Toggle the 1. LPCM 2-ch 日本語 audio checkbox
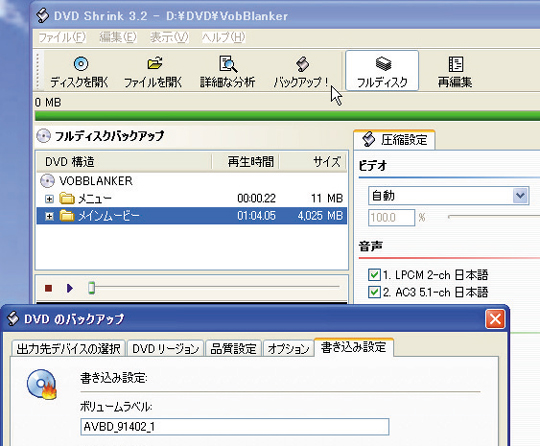This screenshot has width=540, height=446. pos(374,275)
